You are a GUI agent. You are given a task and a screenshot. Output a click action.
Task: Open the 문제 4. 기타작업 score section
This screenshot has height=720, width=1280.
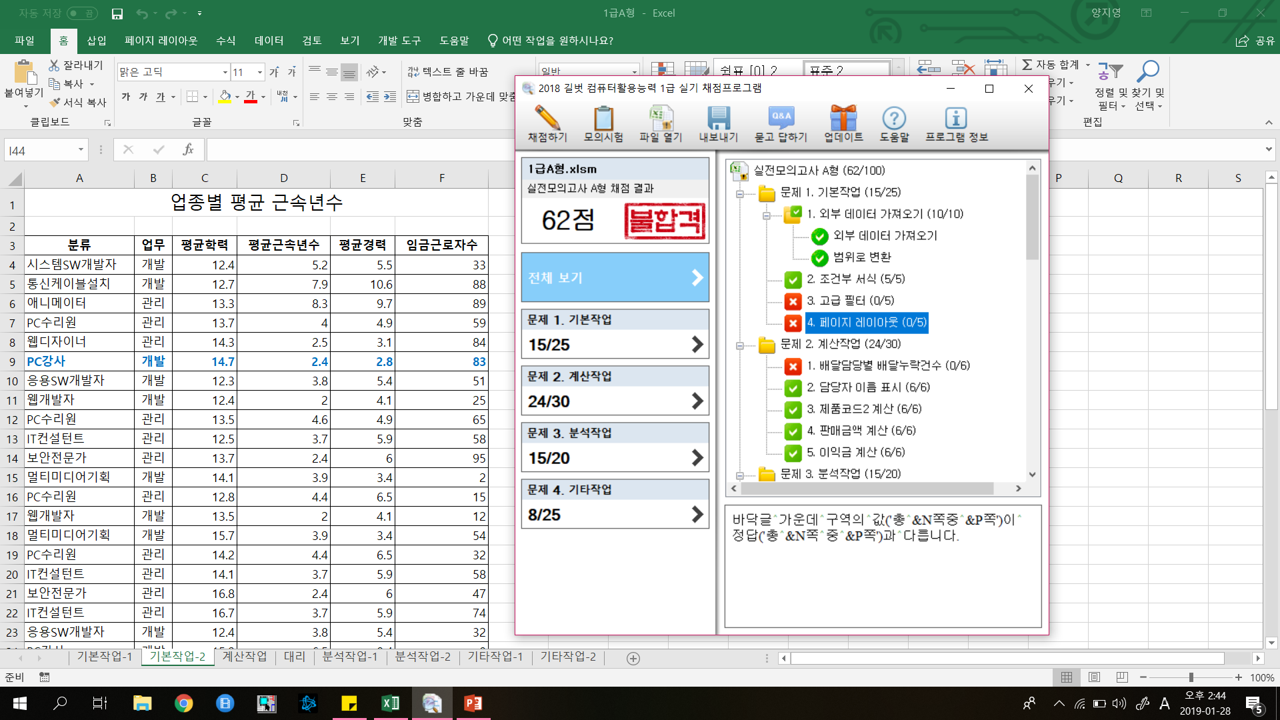click(614, 503)
